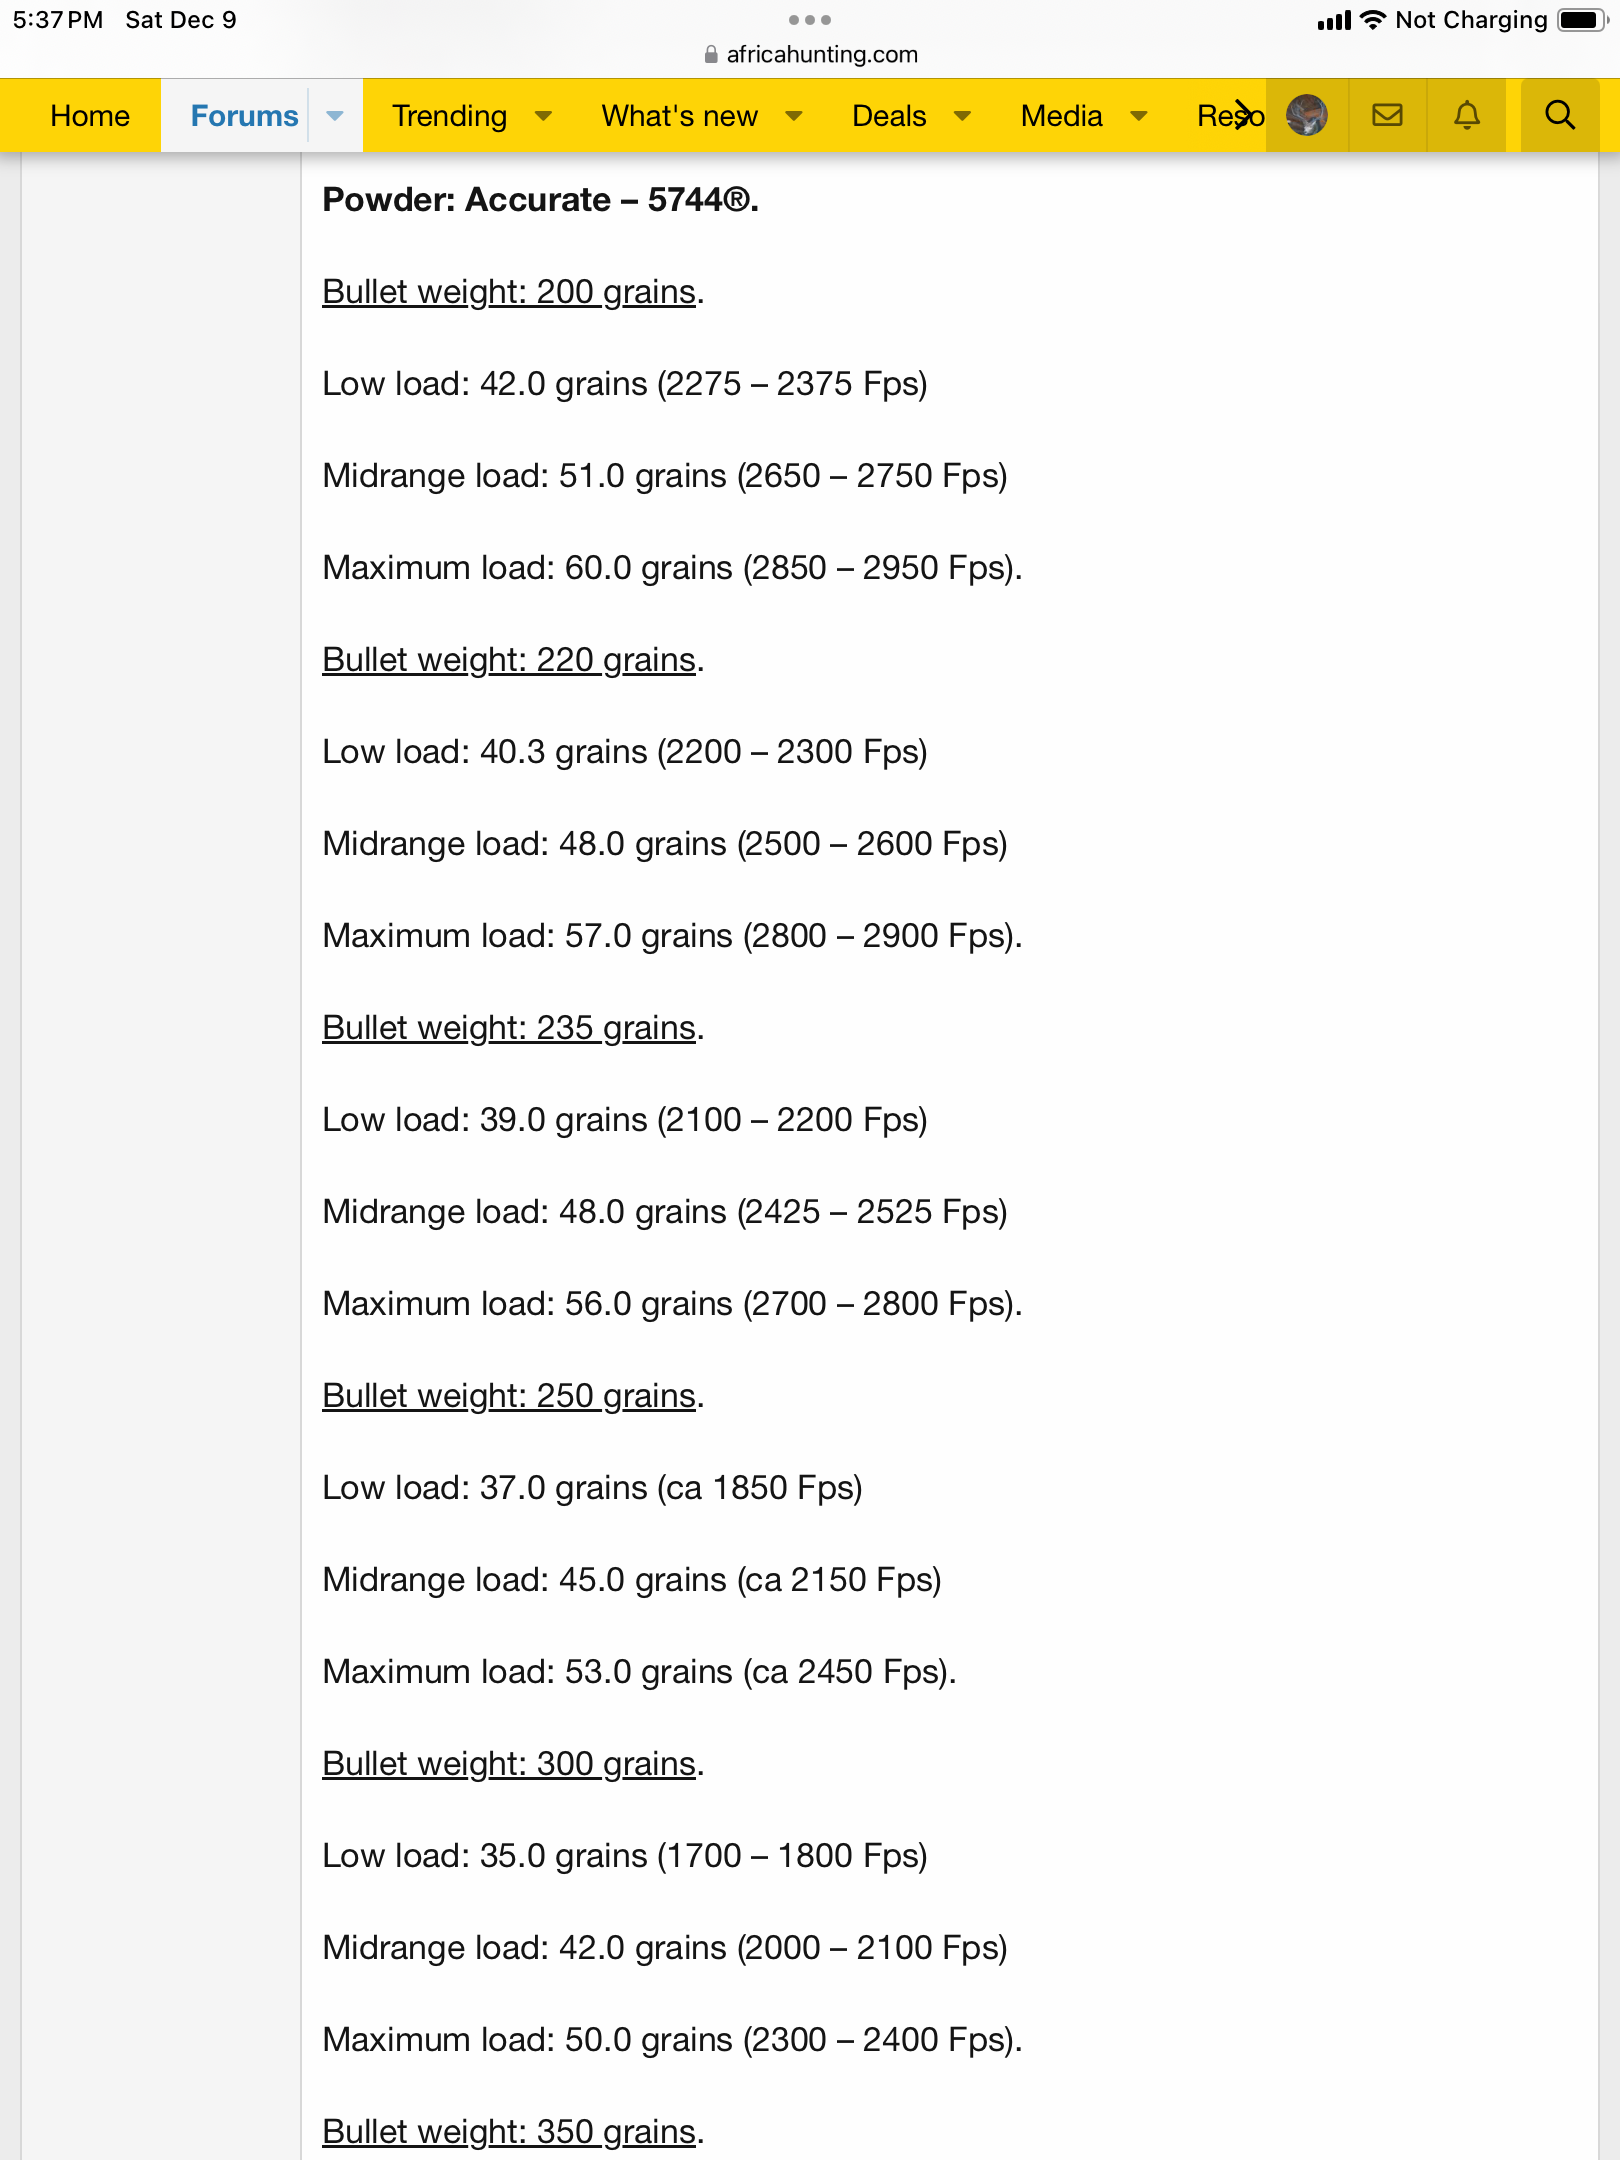Tap the nav bar right-arrow scroller
This screenshot has height=2160, width=1620.
(x=1243, y=115)
